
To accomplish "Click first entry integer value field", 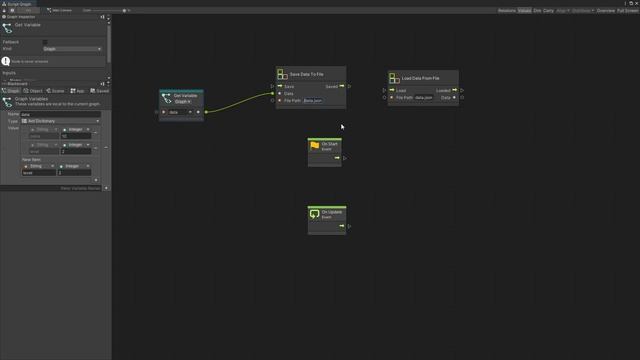I will pos(76,136).
